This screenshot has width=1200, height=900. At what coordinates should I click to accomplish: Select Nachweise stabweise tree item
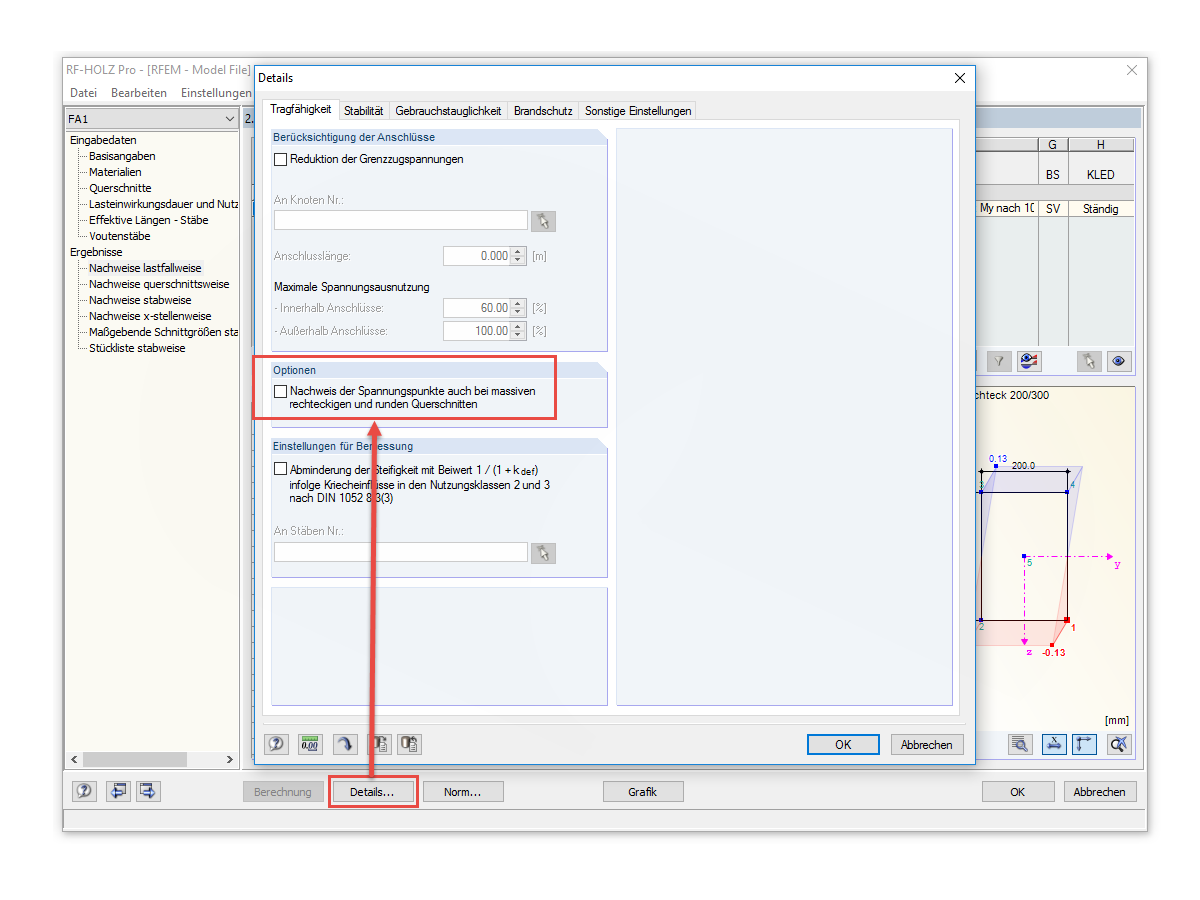[x=140, y=300]
